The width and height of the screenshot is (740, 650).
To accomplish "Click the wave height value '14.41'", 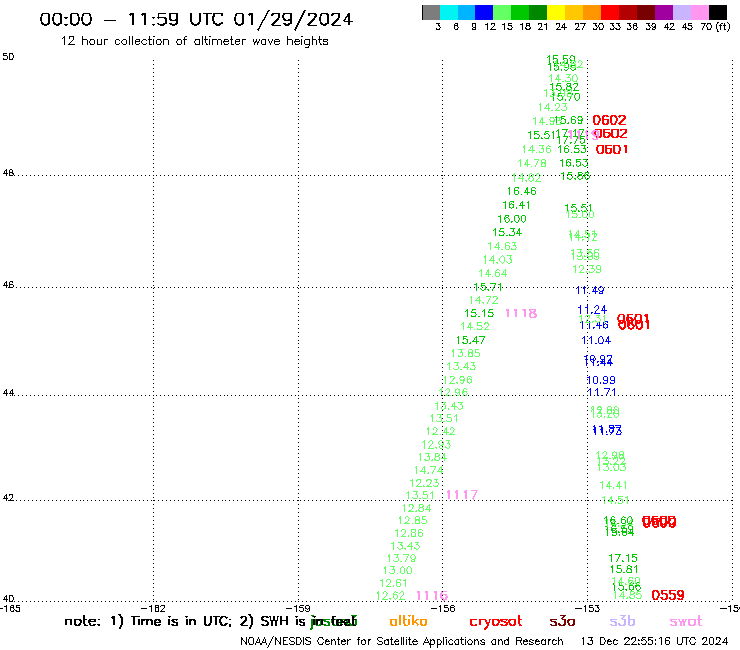I will pyautogui.click(x=614, y=485).
